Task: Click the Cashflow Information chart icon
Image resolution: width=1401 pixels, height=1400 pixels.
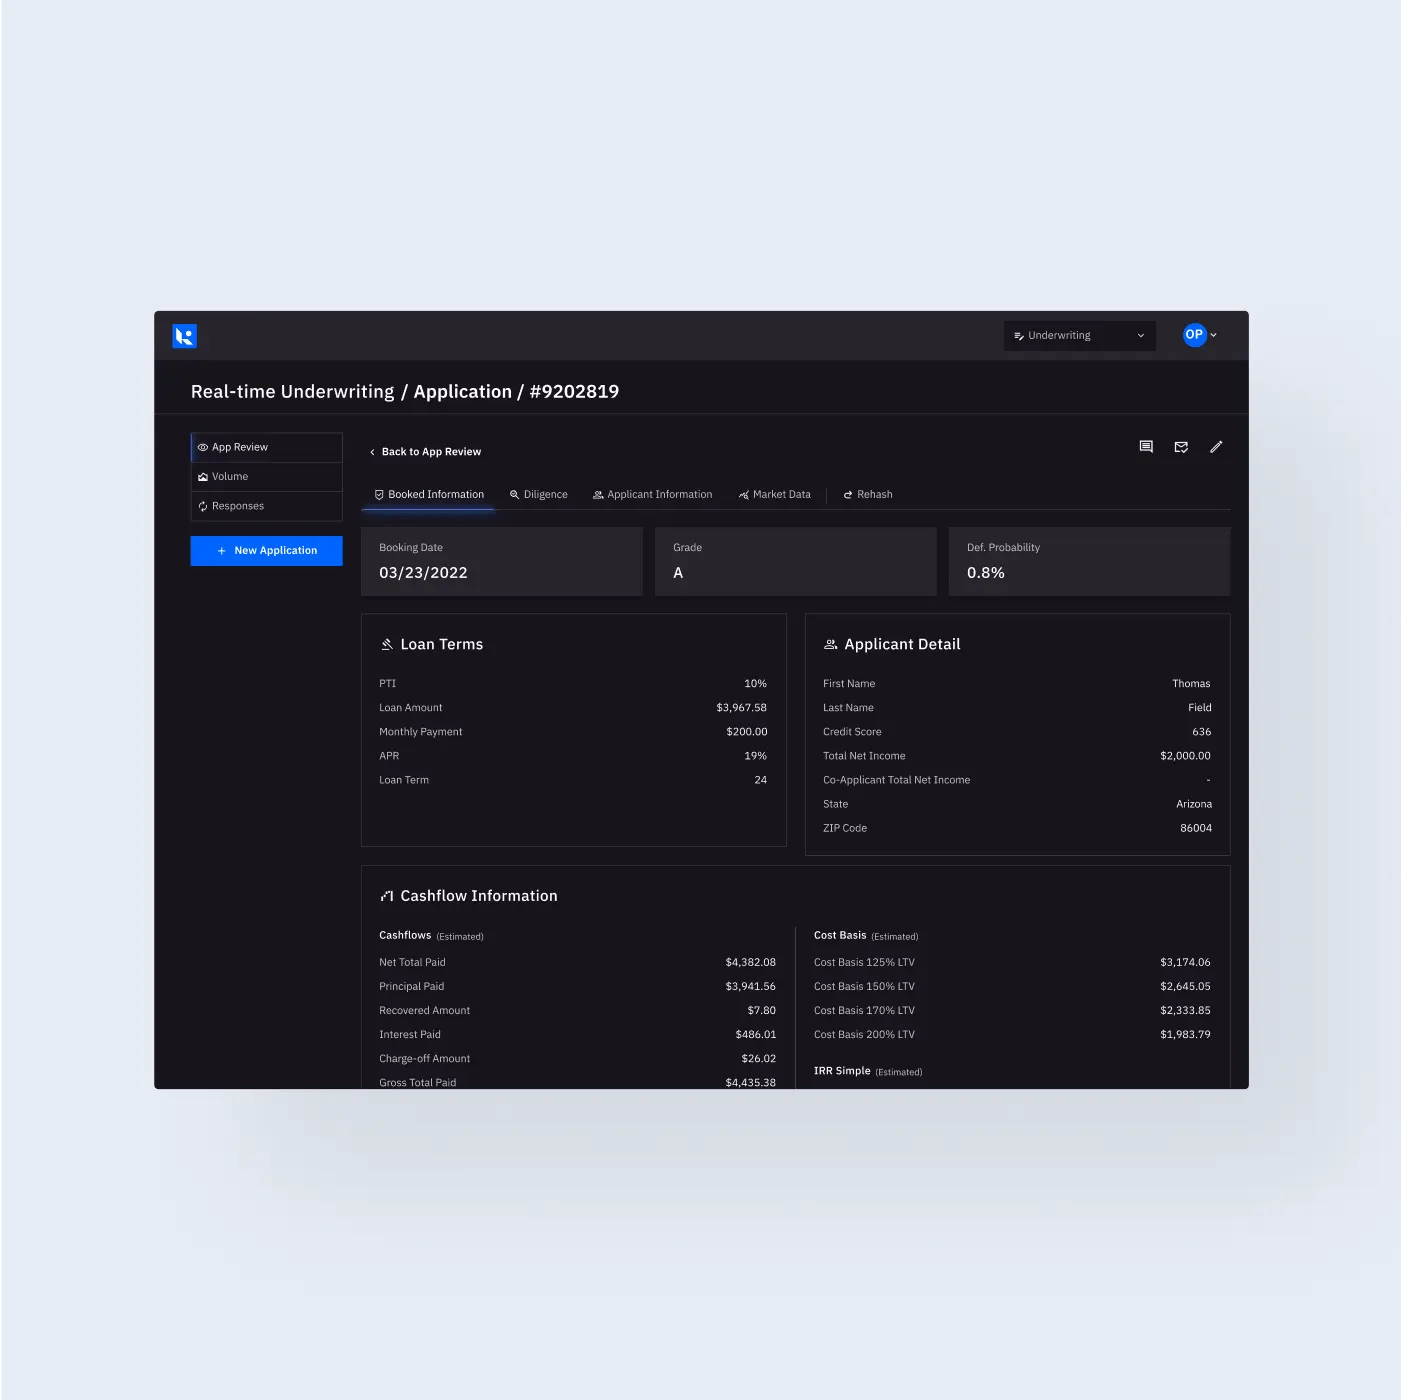Action: click(387, 897)
